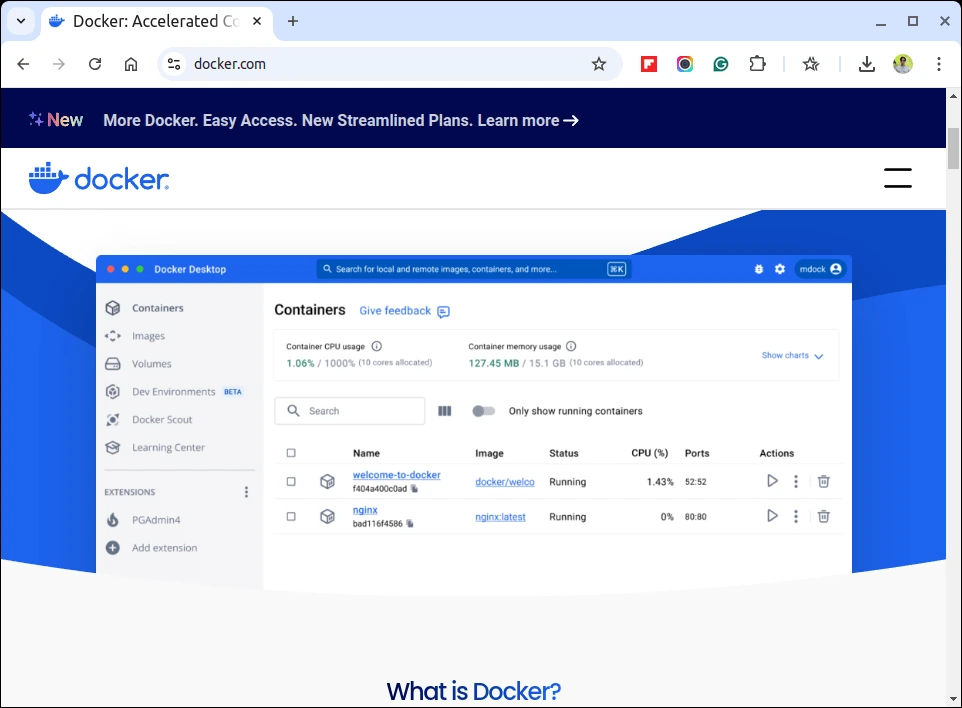Copy the f404a400c0ad container ID
The height and width of the screenshot is (708, 962).
tap(414, 489)
